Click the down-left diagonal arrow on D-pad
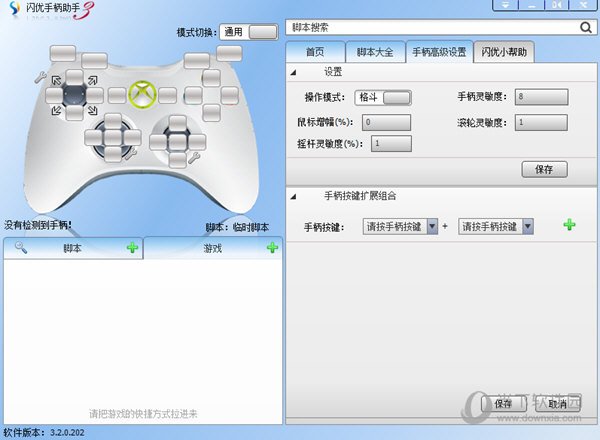600x440 pixels. 56,111
